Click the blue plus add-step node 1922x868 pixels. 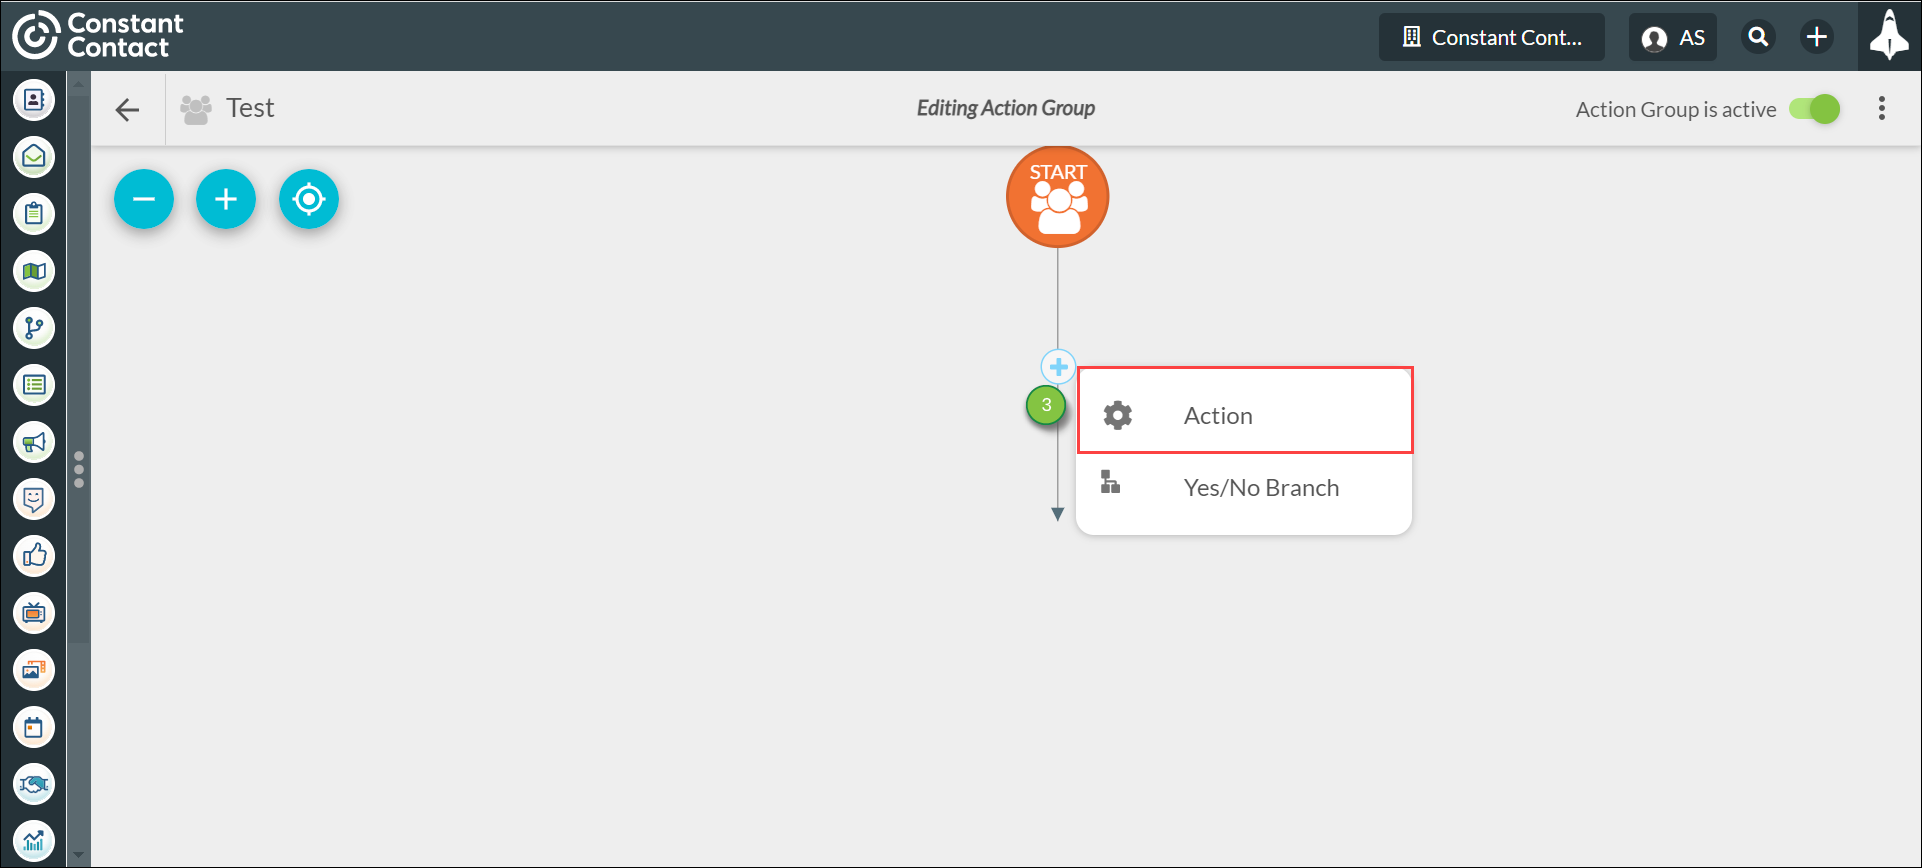(x=1058, y=367)
